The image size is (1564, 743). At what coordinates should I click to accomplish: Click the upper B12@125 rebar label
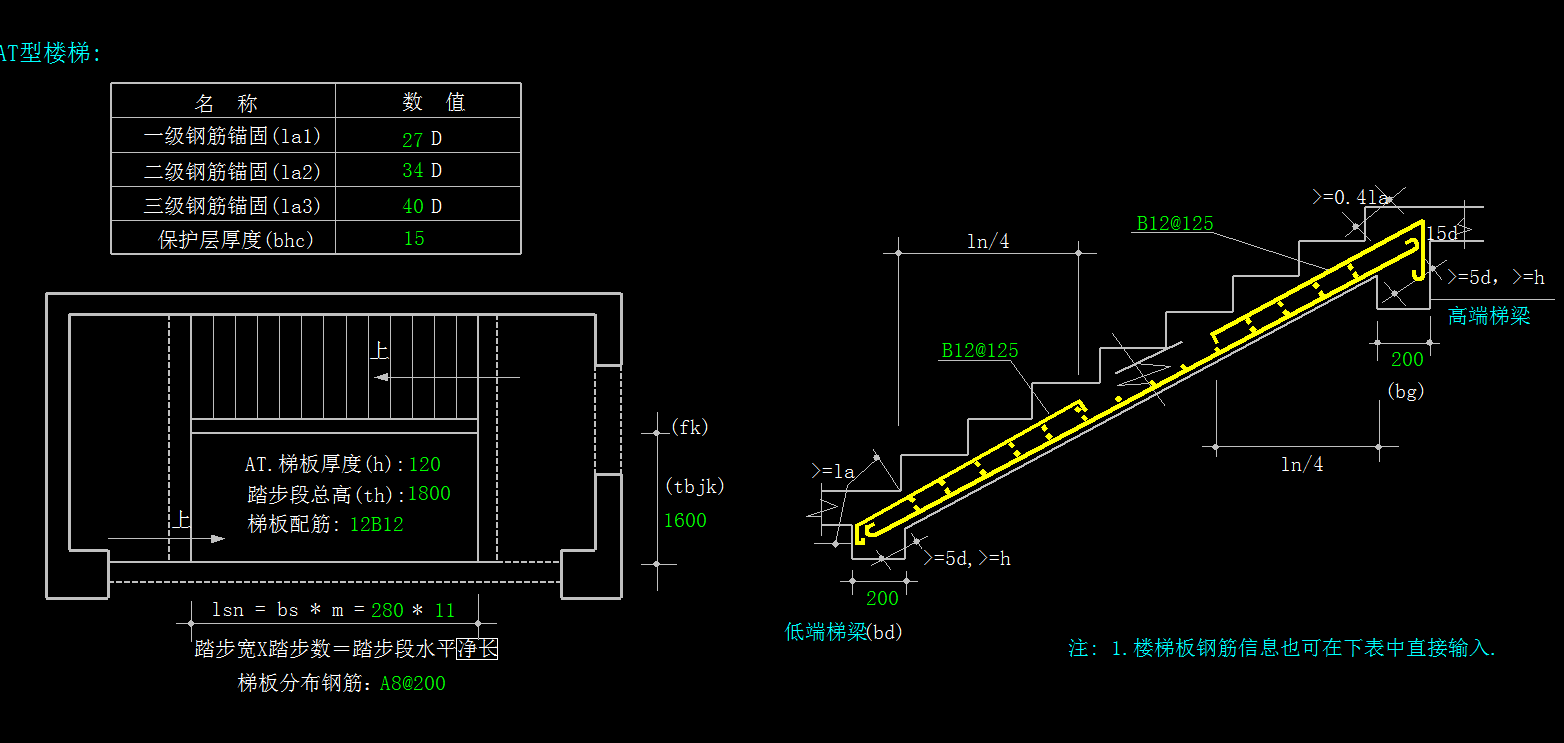pyautogui.click(x=1175, y=223)
